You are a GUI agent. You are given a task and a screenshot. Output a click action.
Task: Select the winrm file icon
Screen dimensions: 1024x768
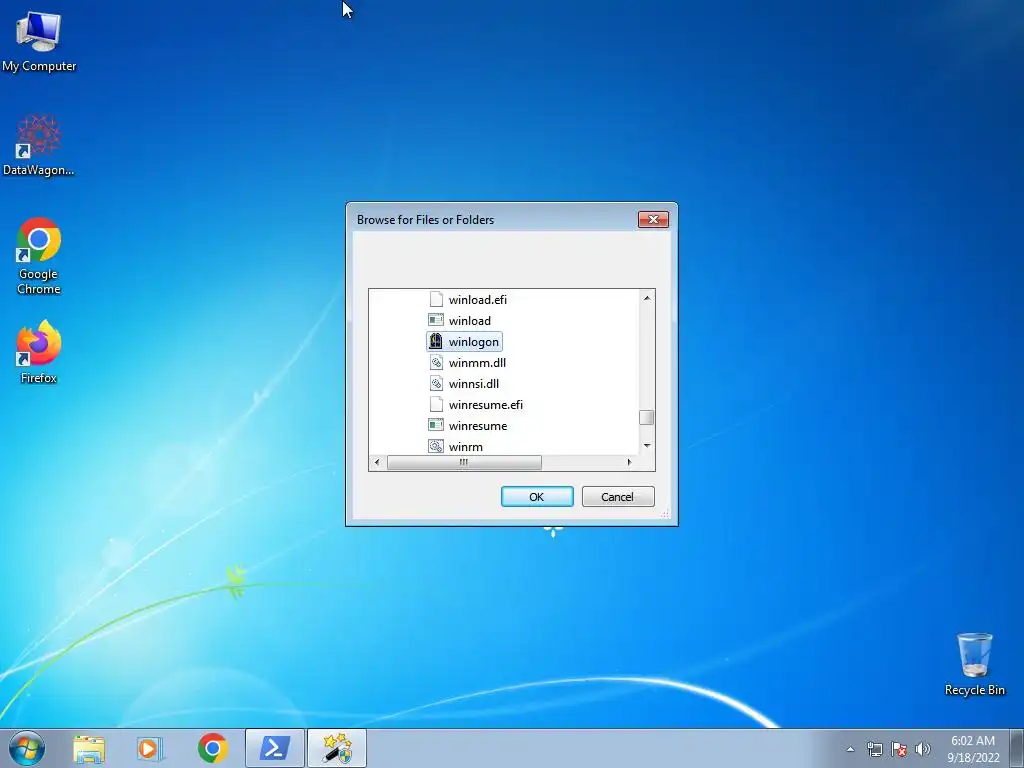436,446
